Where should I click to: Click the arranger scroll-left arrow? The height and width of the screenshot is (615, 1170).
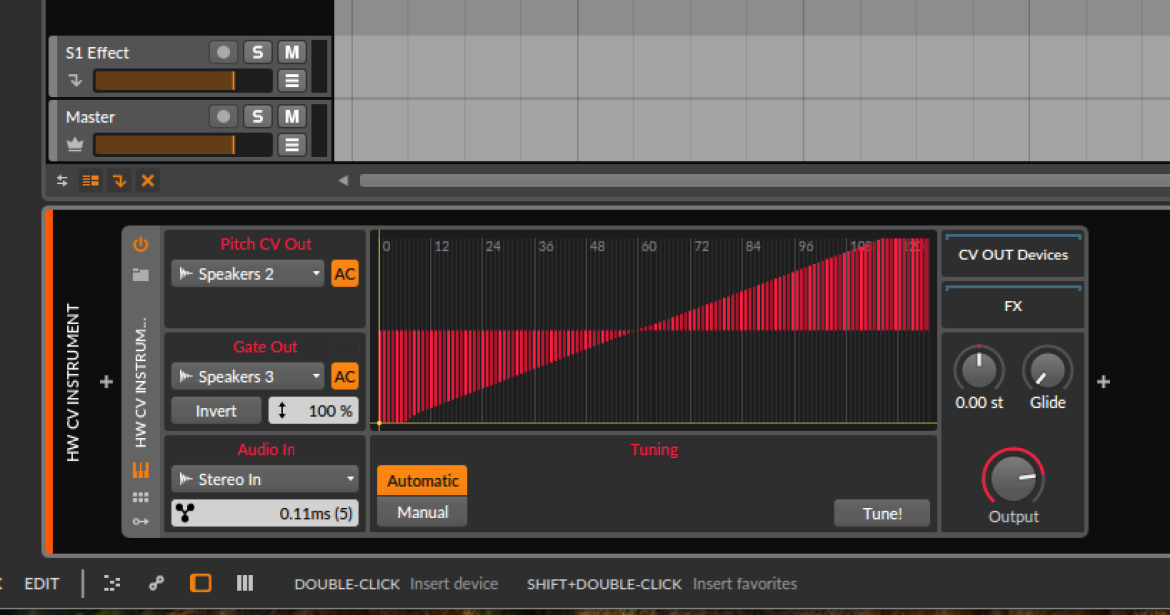tap(343, 181)
